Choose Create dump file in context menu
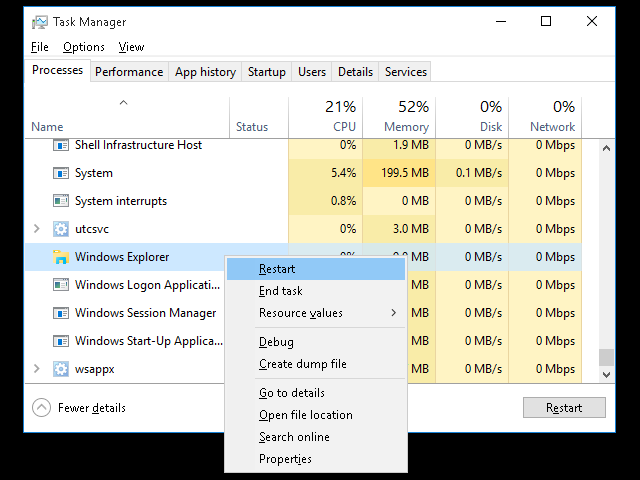The height and width of the screenshot is (480, 640). click(x=316, y=364)
